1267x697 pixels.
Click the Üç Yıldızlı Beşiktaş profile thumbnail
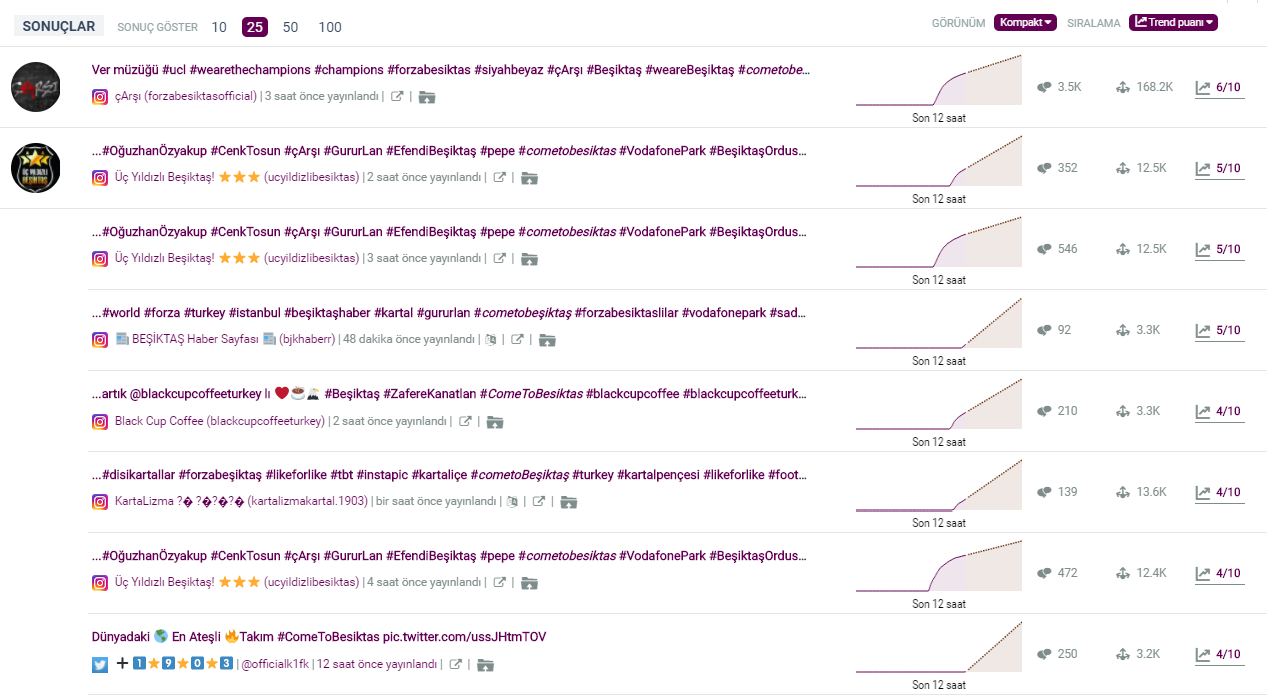(x=36, y=168)
